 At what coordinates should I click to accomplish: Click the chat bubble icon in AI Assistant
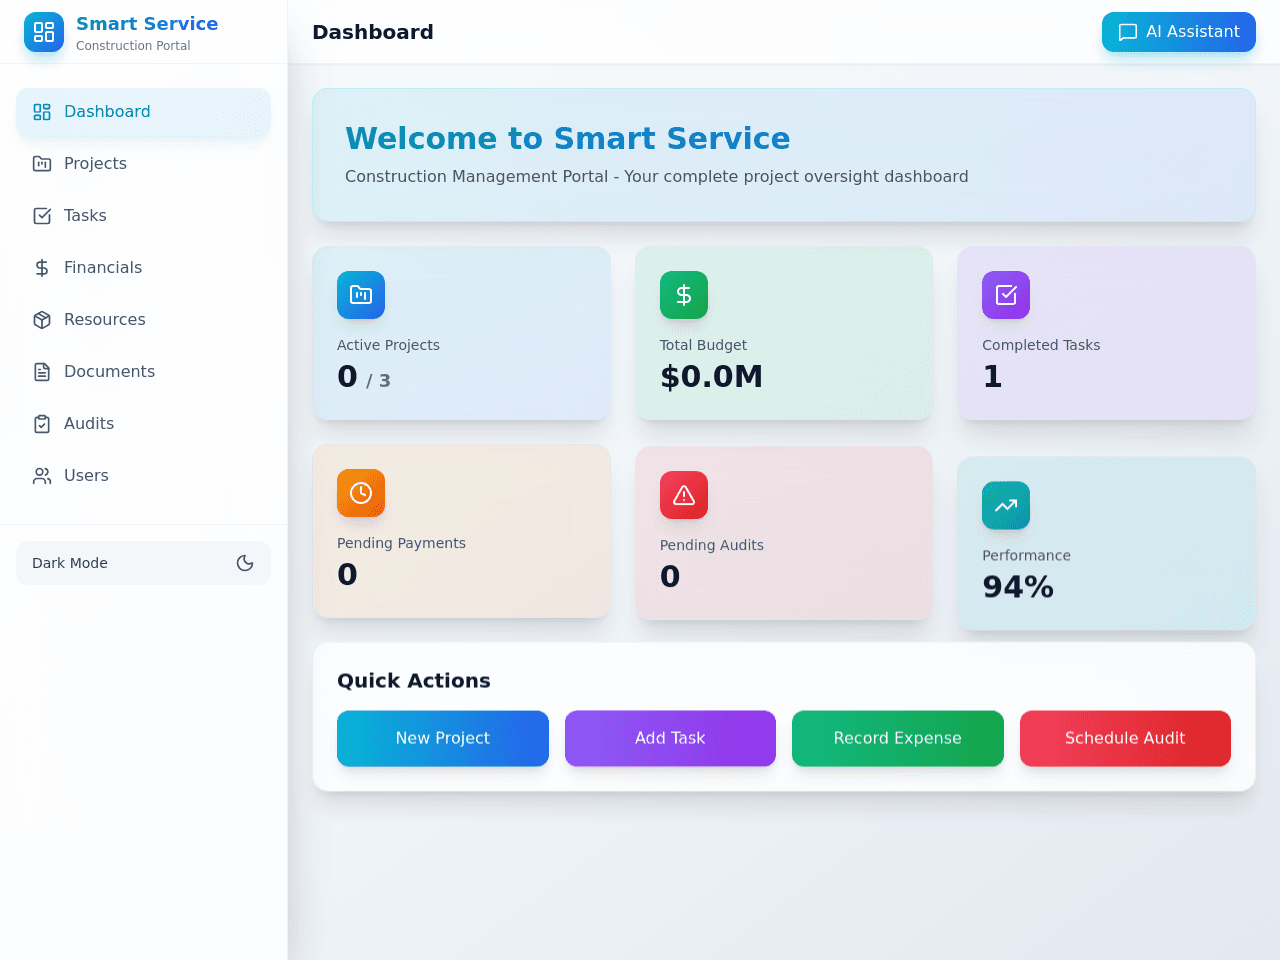click(x=1128, y=32)
